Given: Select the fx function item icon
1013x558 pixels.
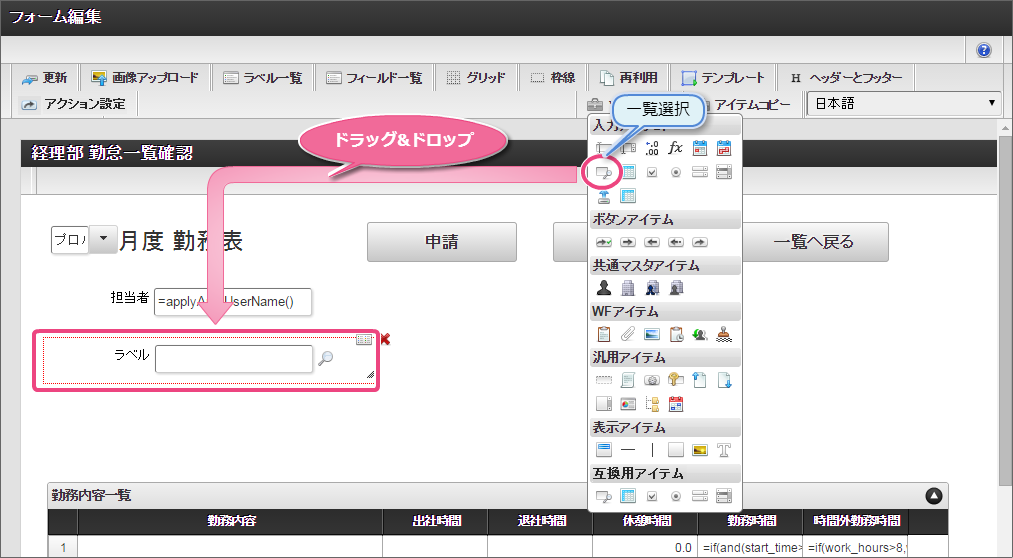Looking at the screenshot, I should (x=675, y=149).
